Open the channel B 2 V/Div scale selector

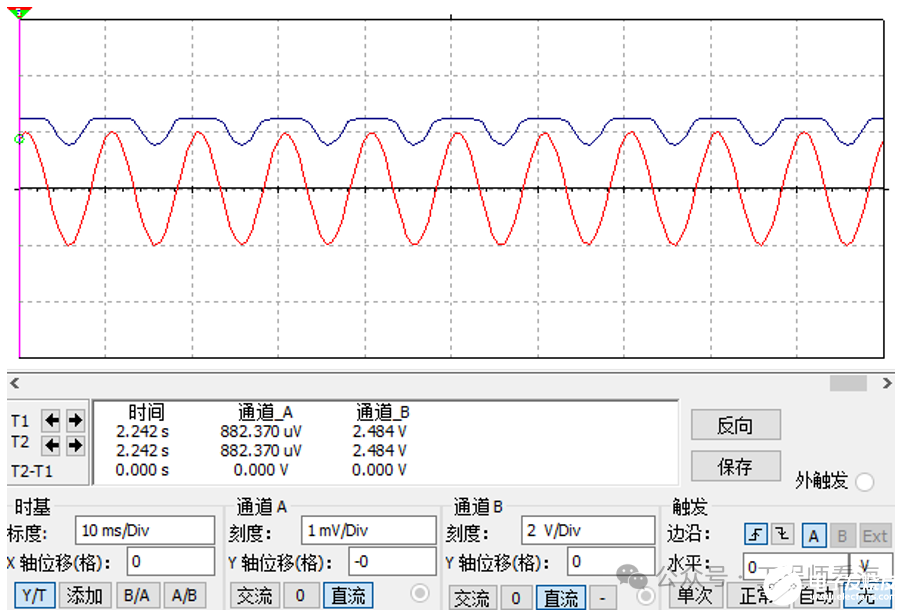(588, 530)
